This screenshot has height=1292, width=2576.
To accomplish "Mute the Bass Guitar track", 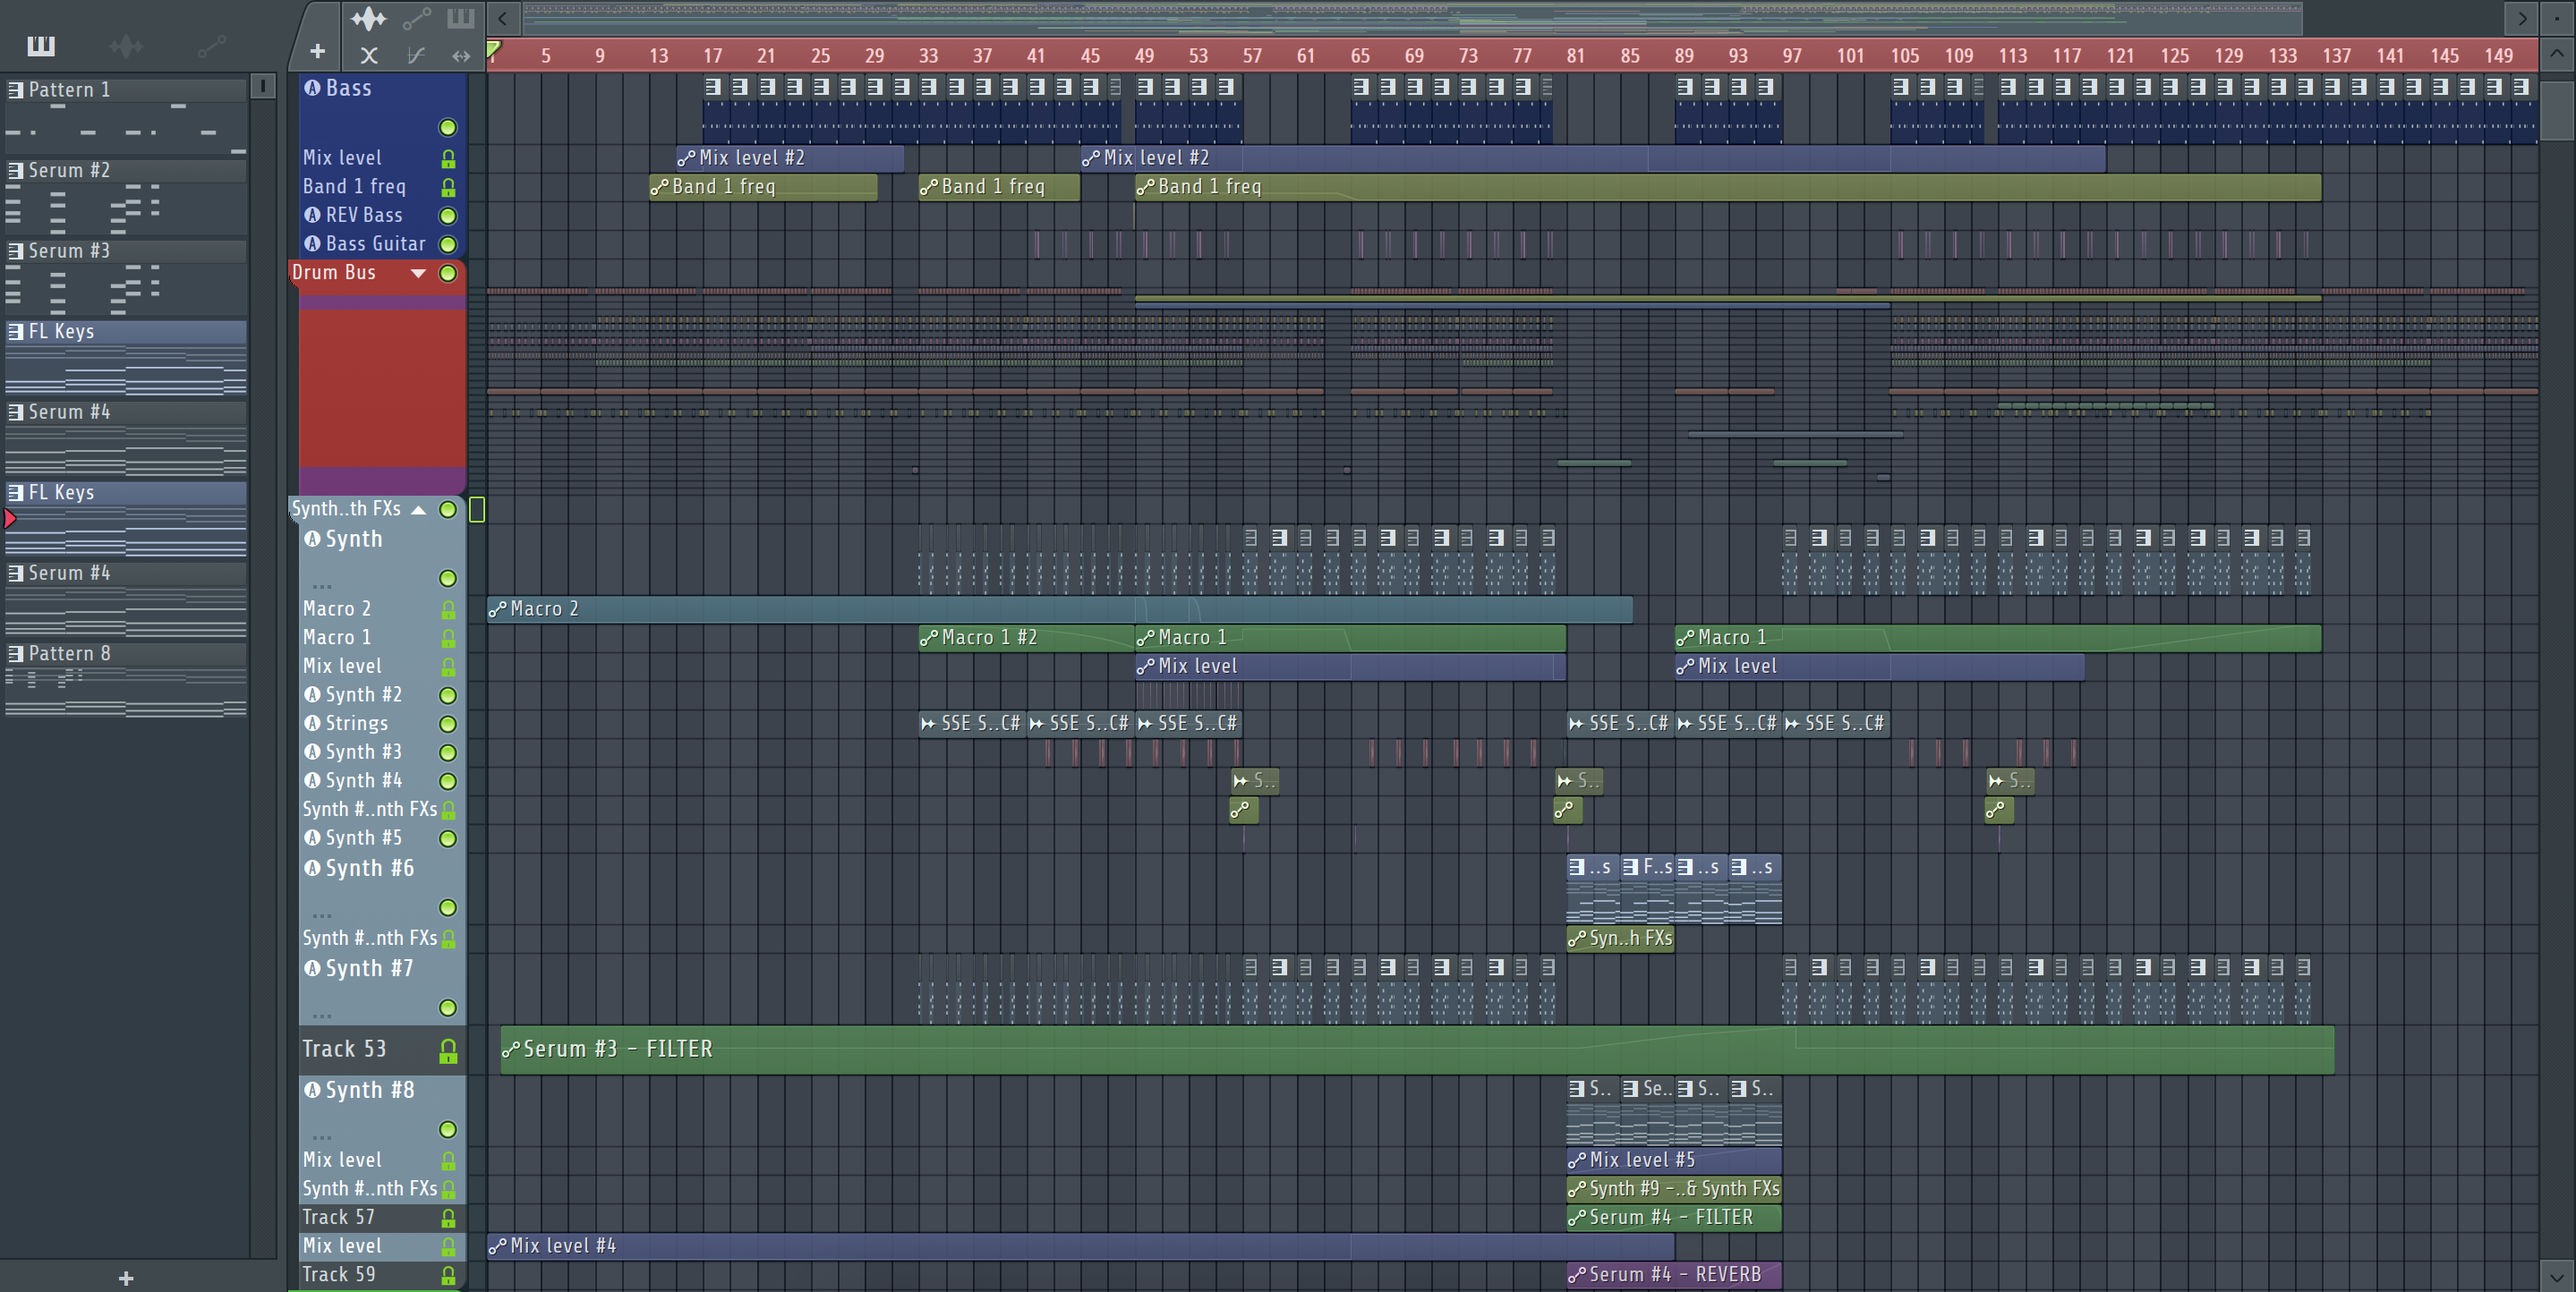I will coord(448,245).
